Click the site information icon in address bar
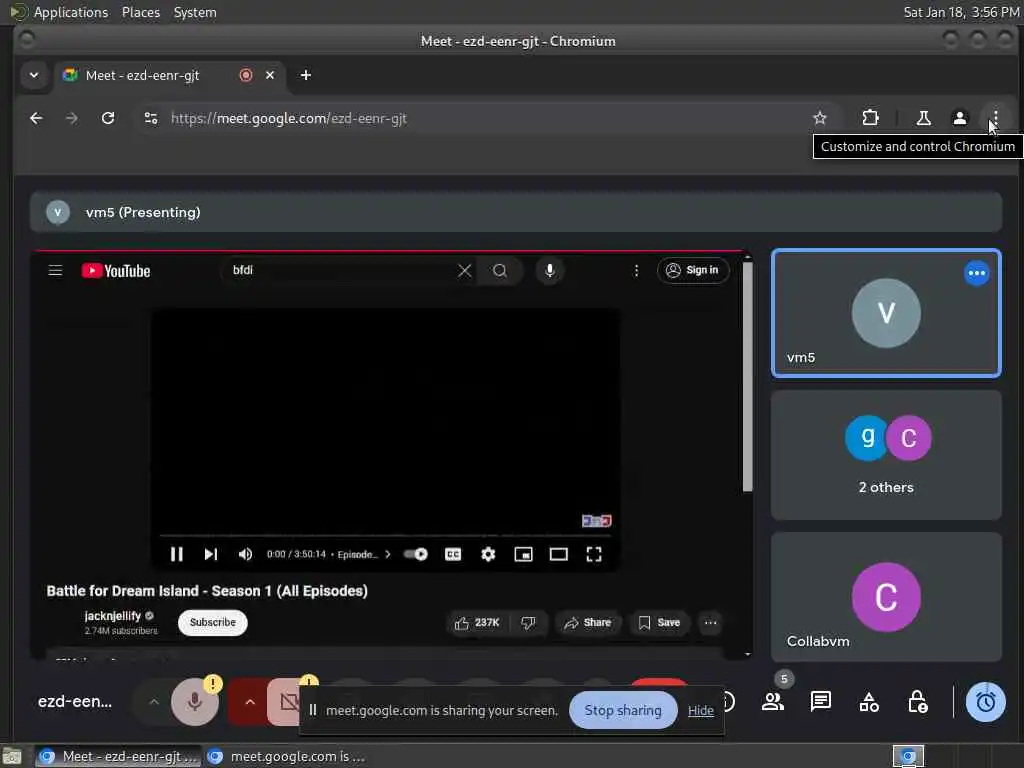The height and width of the screenshot is (768, 1024). point(151,118)
